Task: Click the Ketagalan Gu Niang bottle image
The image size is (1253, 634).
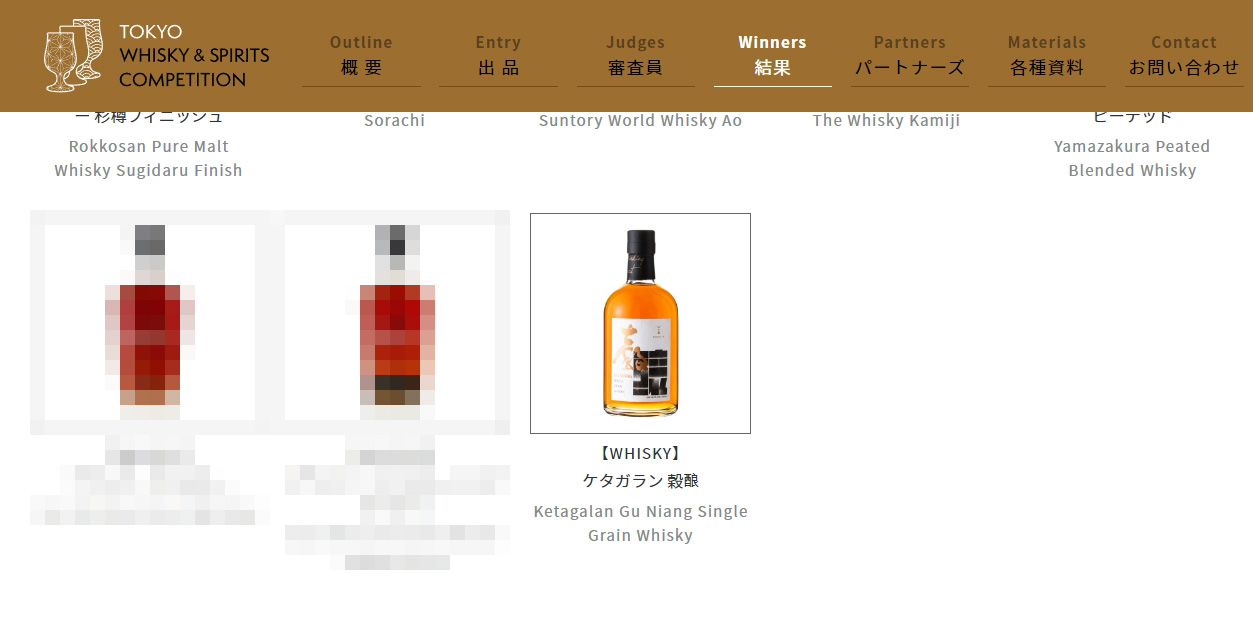Action: pos(640,323)
